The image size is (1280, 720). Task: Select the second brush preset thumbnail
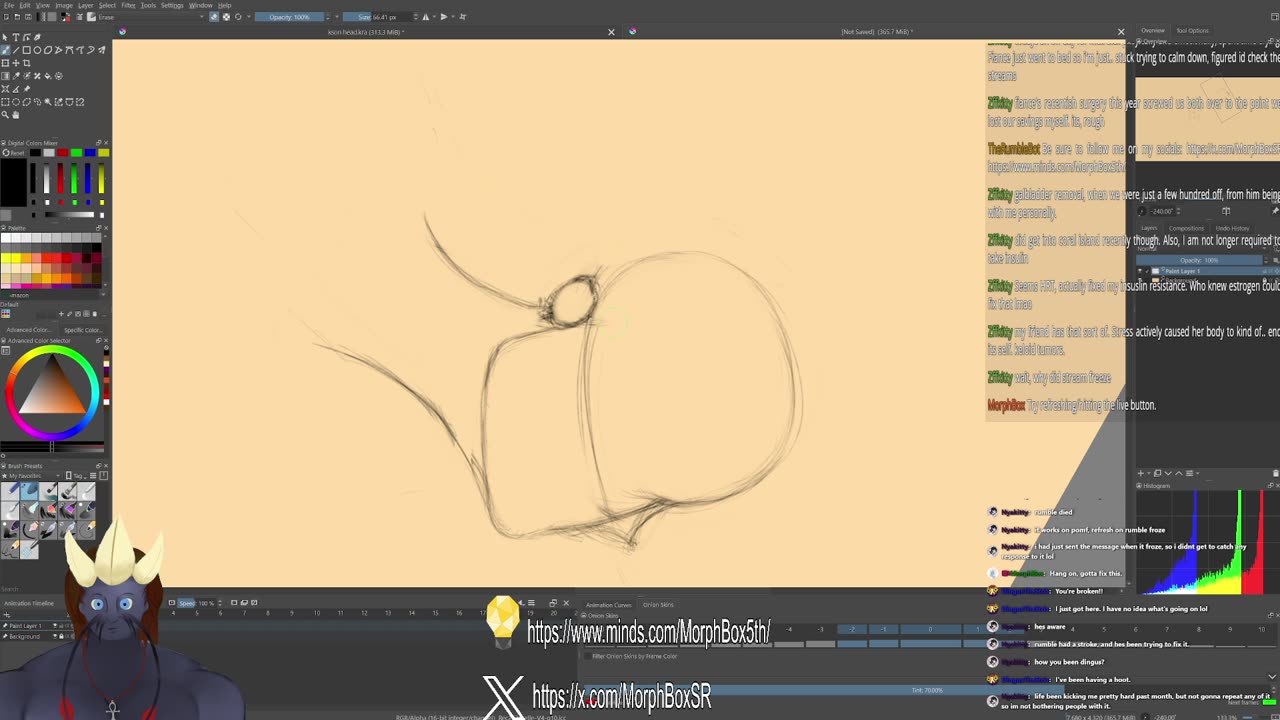click(29, 491)
